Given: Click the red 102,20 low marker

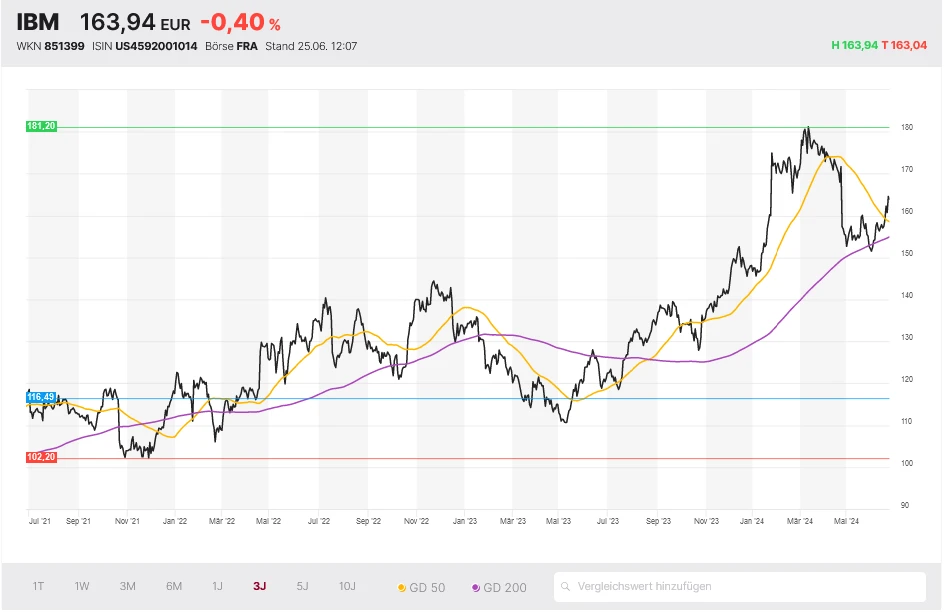Looking at the screenshot, I should pyautogui.click(x=42, y=457).
